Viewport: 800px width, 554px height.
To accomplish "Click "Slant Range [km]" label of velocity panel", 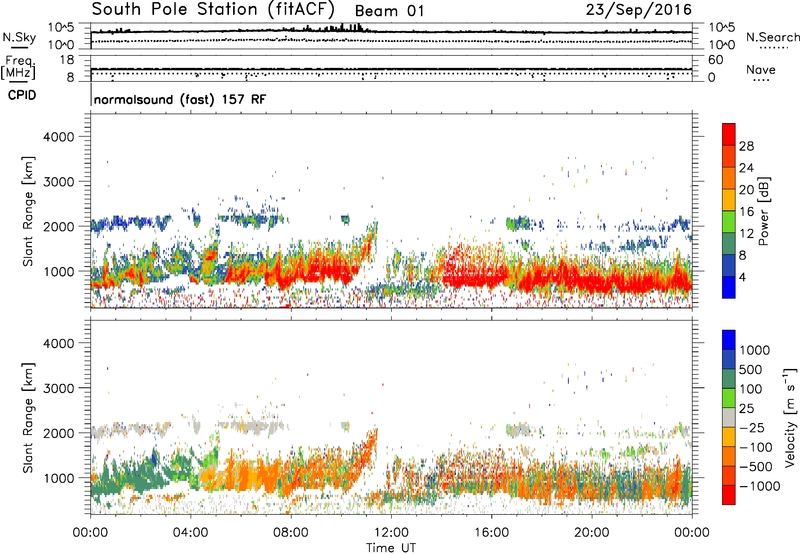I will tap(28, 418).
